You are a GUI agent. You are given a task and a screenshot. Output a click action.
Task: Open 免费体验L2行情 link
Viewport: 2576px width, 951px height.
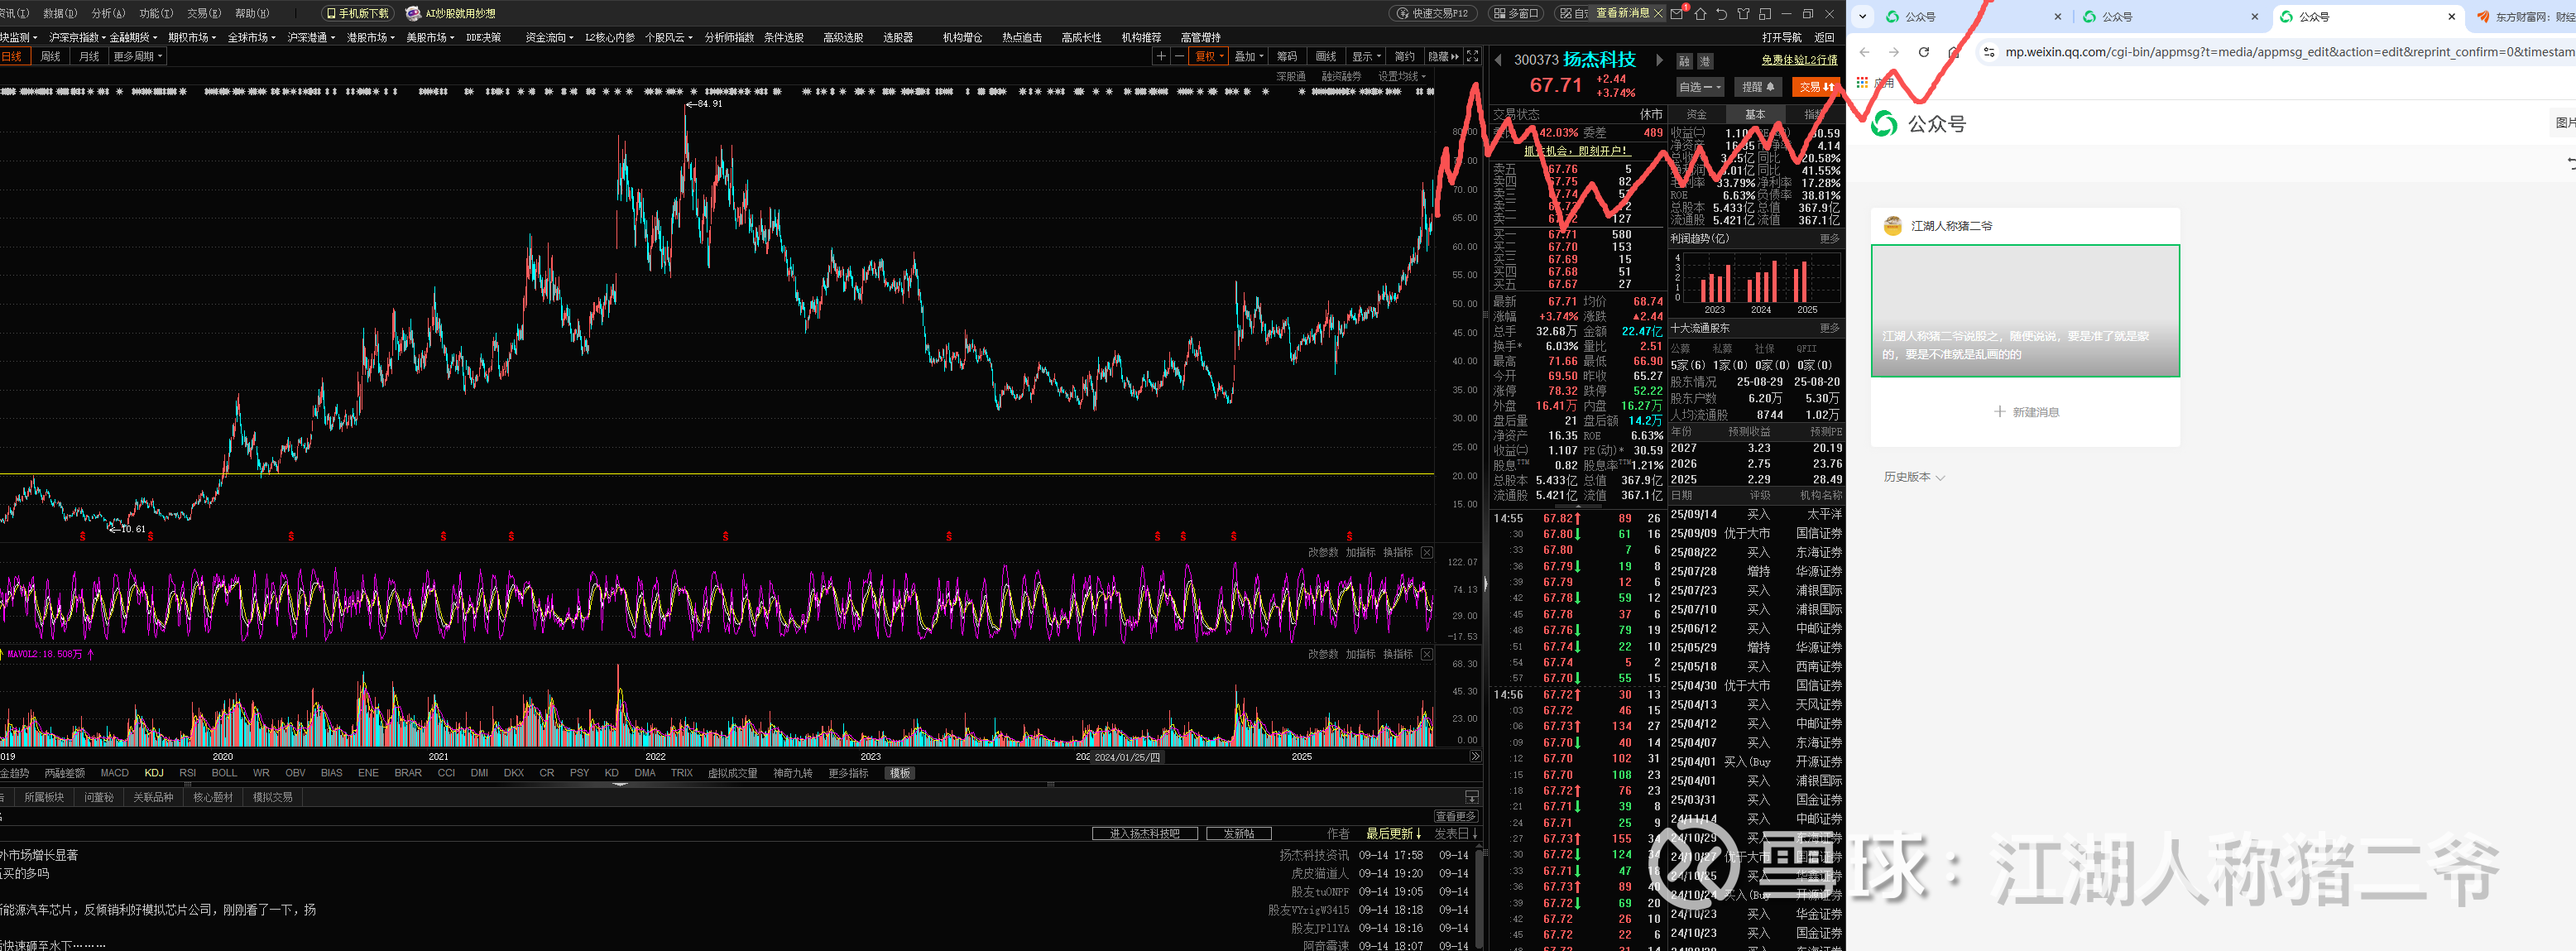(x=1799, y=60)
